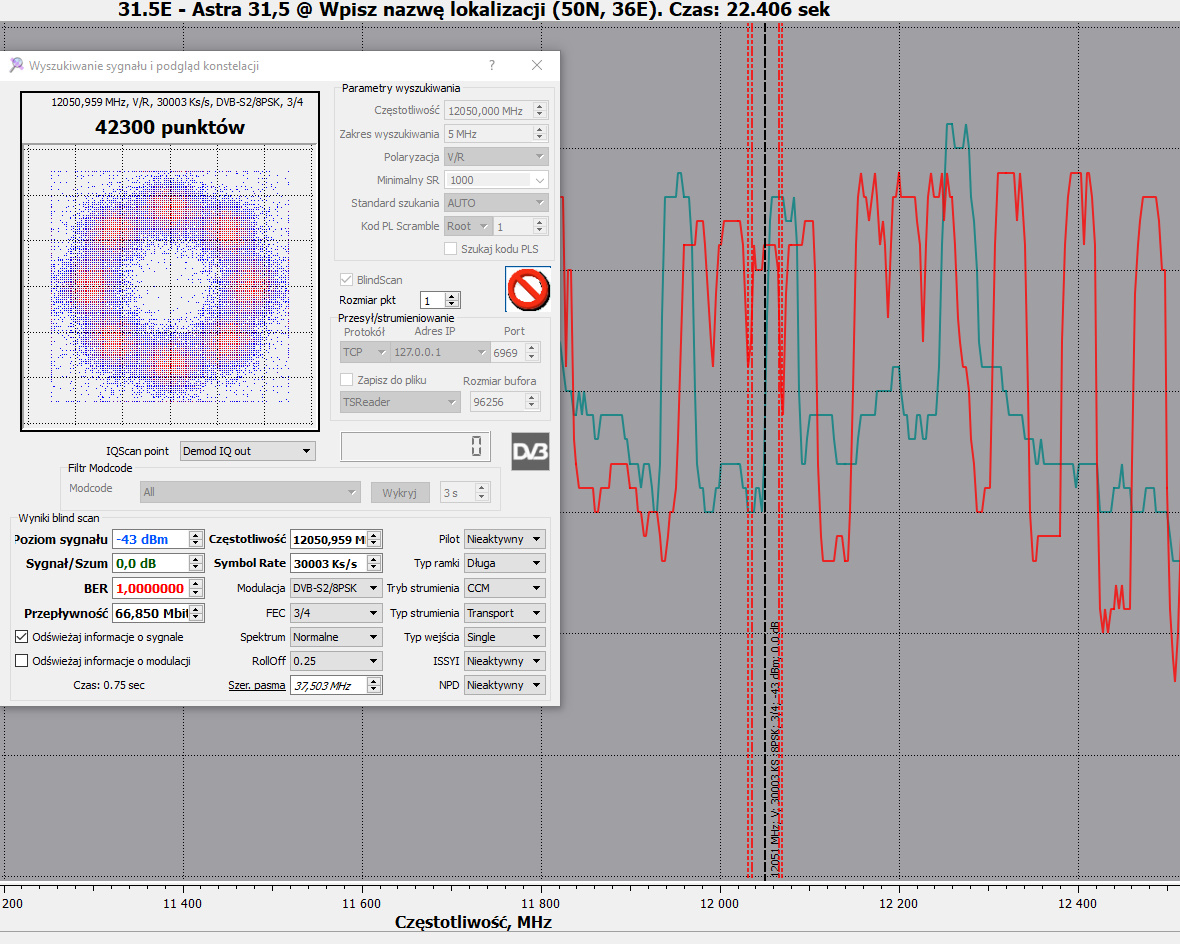The height and width of the screenshot is (944, 1180).
Task: Toggle the BlindScan checkbox
Action: click(x=346, y=279)
